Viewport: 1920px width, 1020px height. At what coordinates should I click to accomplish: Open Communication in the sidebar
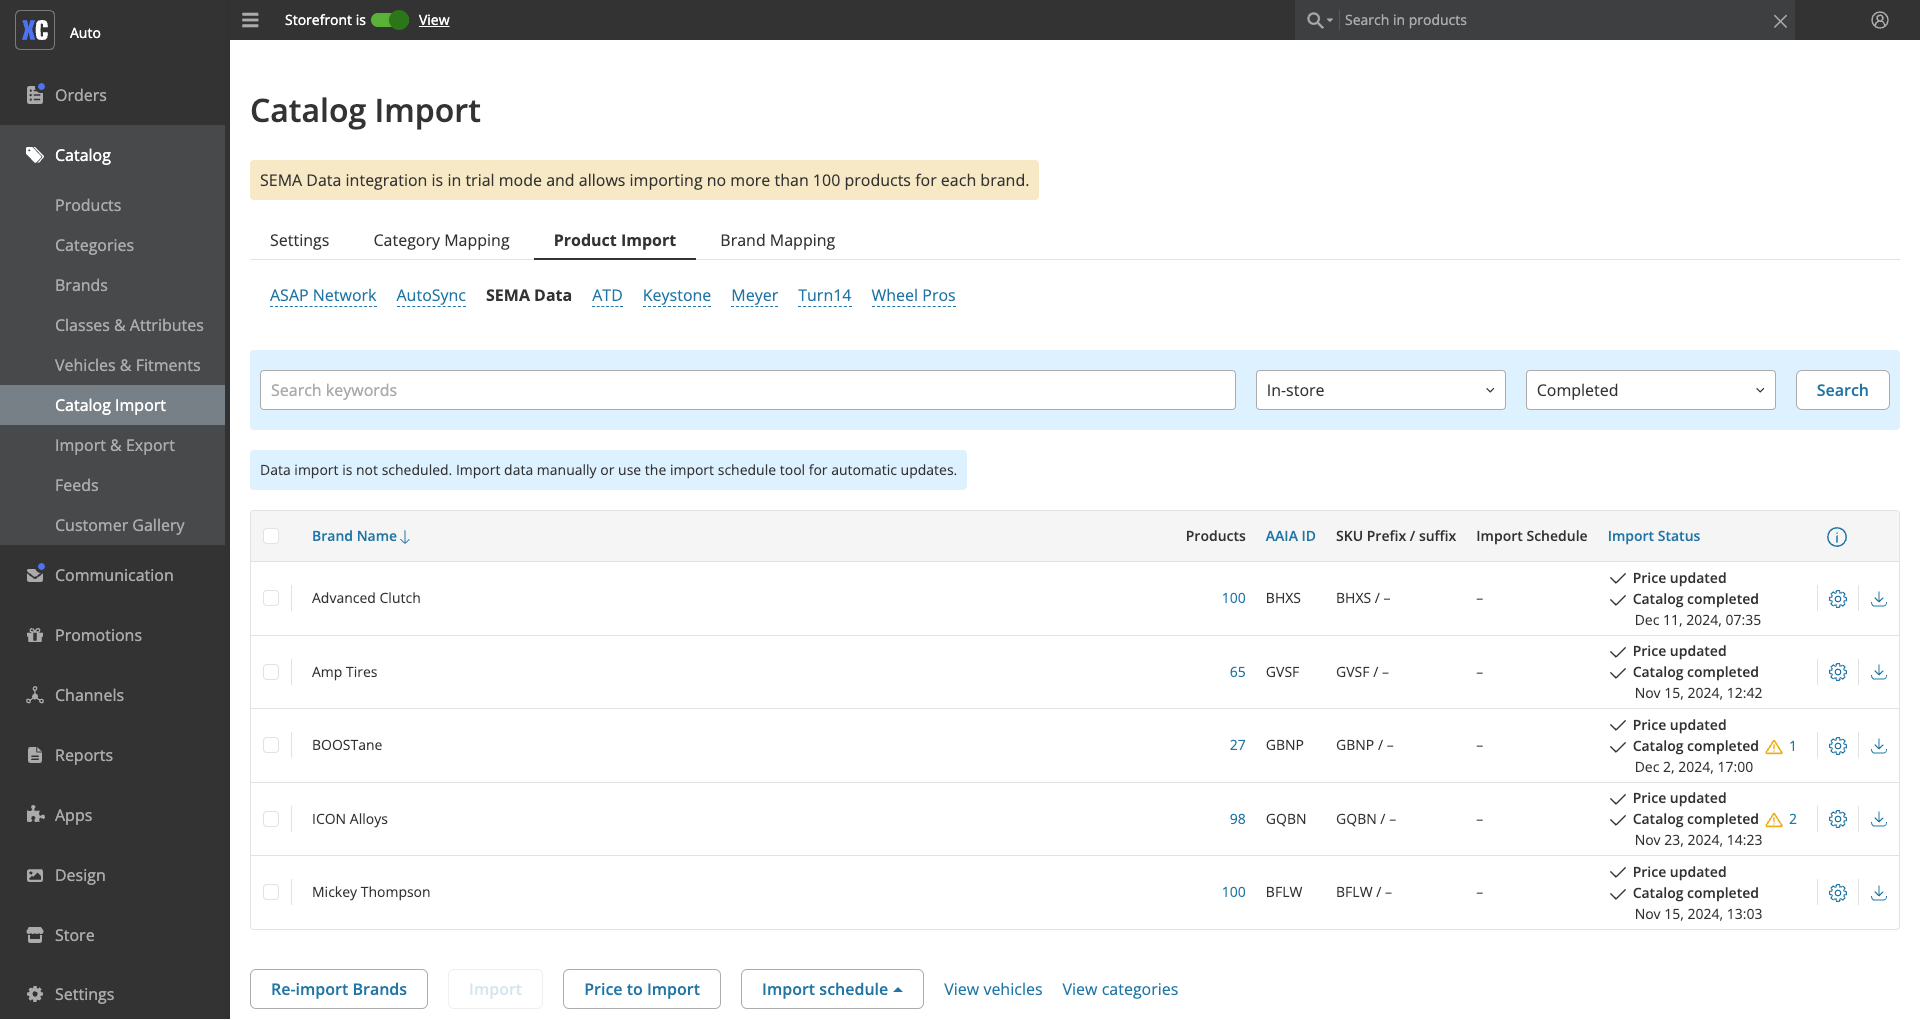tap(112, 575)
